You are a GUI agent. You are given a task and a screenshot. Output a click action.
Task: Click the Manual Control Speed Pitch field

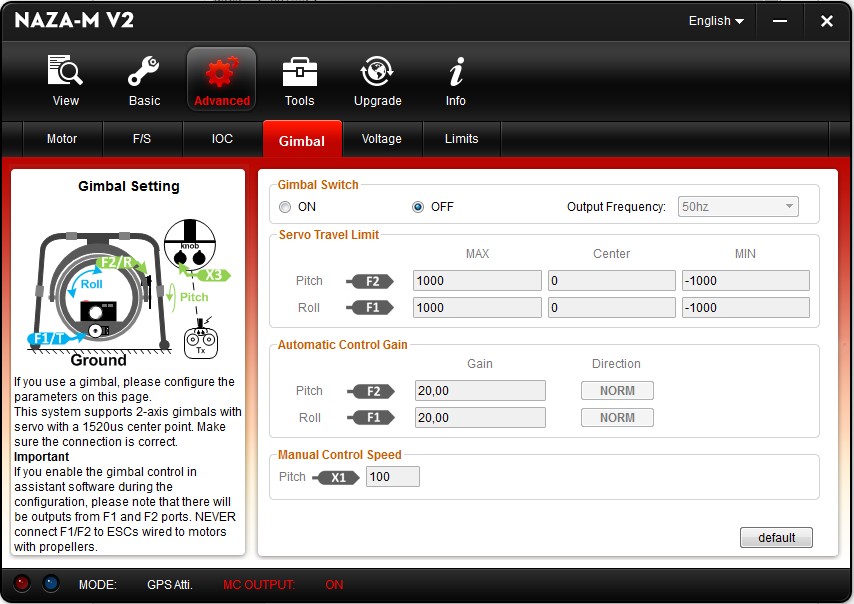pyautogui.click(x=393, y=477)
